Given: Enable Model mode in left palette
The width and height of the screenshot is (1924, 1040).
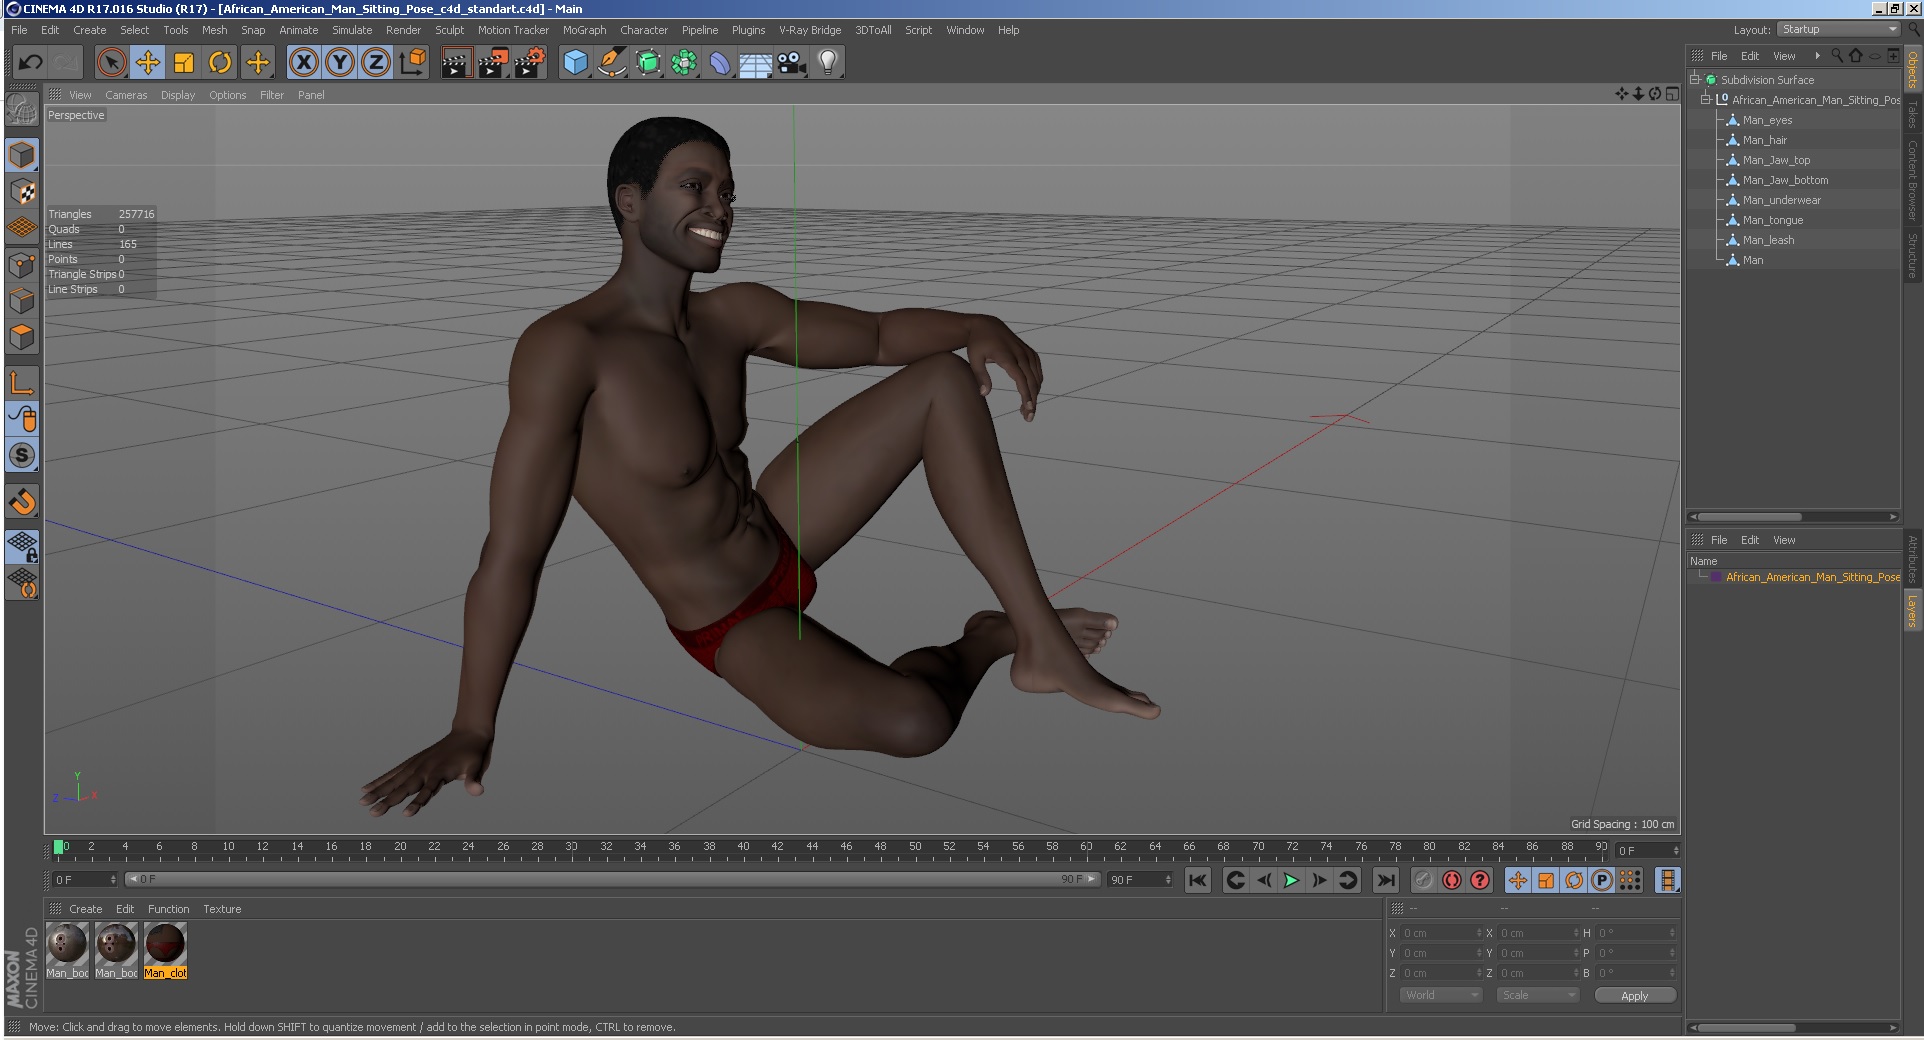Looking at the screenshot, I should [22, 155].
